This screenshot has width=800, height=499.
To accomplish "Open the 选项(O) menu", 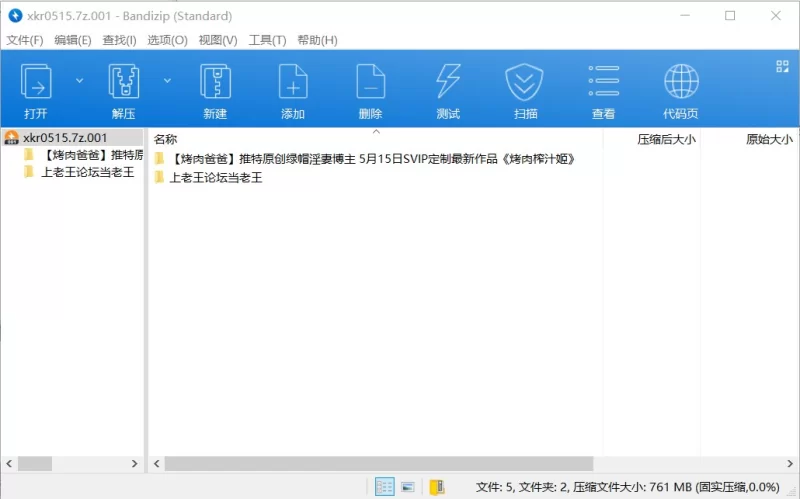I will 167,40.
